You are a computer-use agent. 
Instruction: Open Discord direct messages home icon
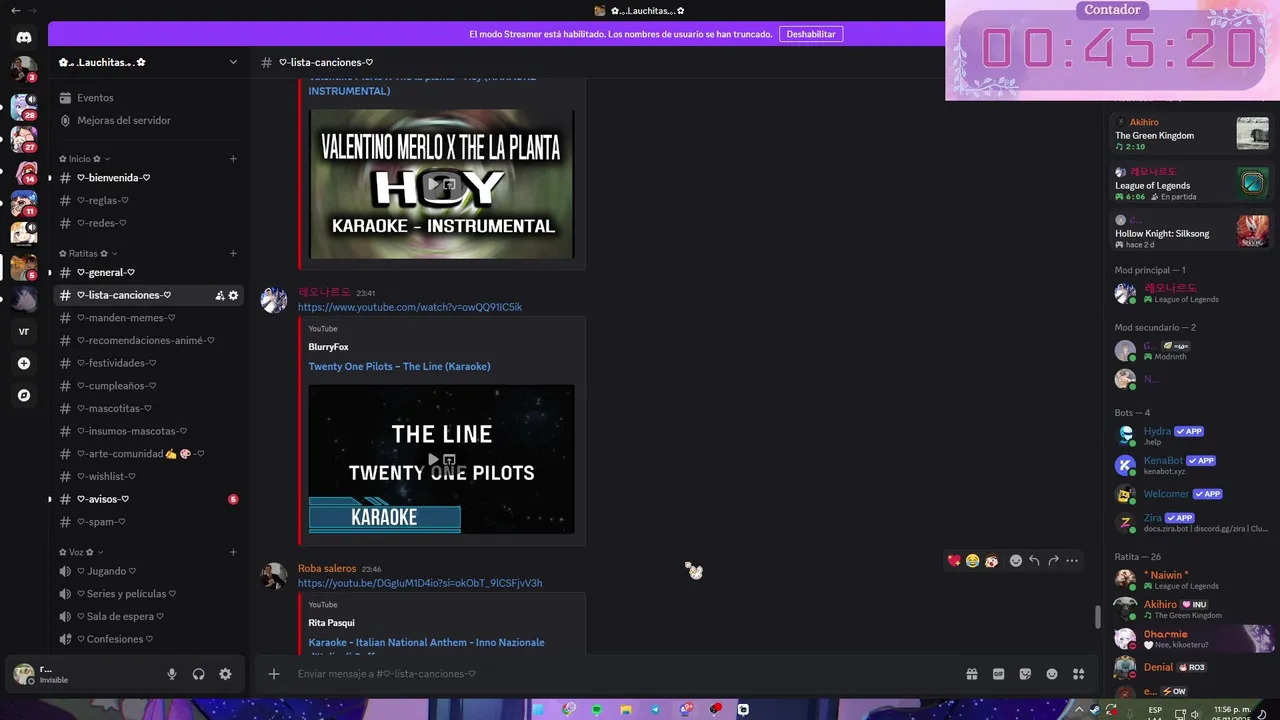24,37
